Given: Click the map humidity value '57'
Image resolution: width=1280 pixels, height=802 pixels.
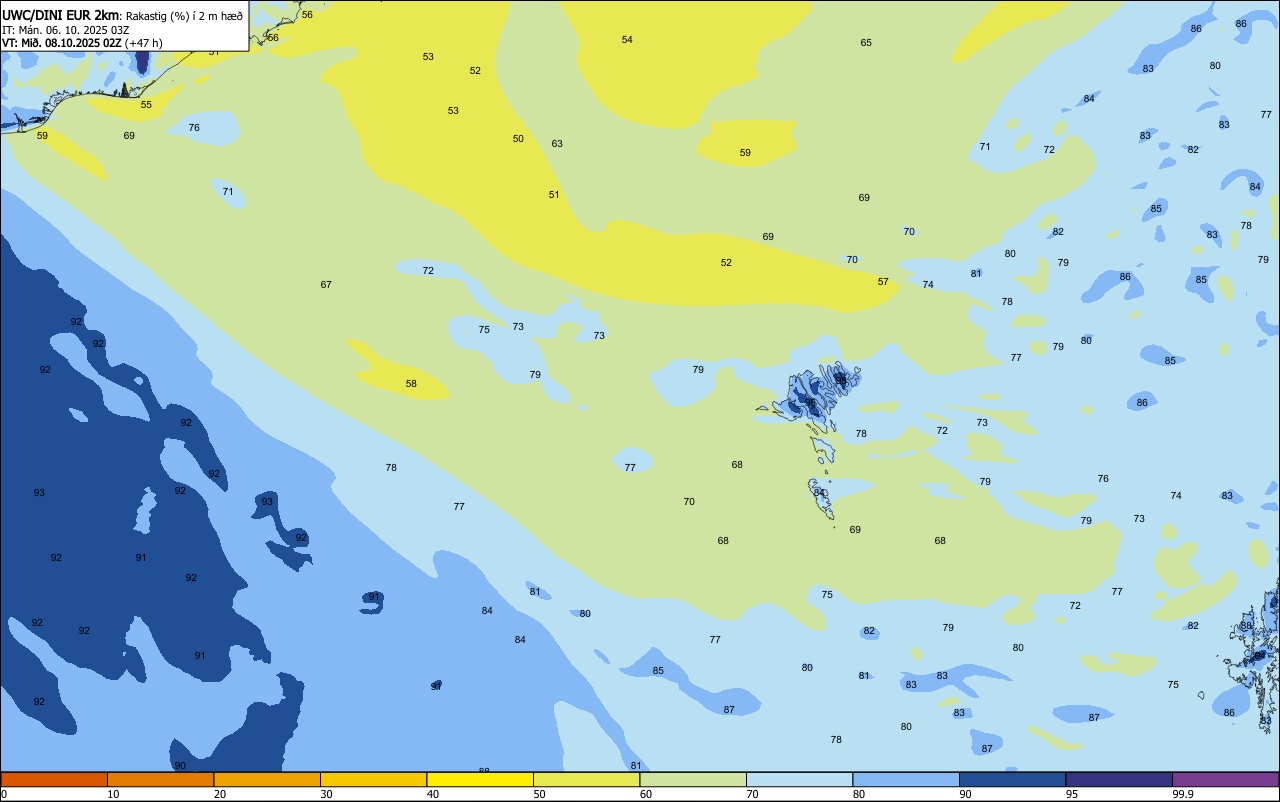Looking at the screenshot, I should 883,282.
